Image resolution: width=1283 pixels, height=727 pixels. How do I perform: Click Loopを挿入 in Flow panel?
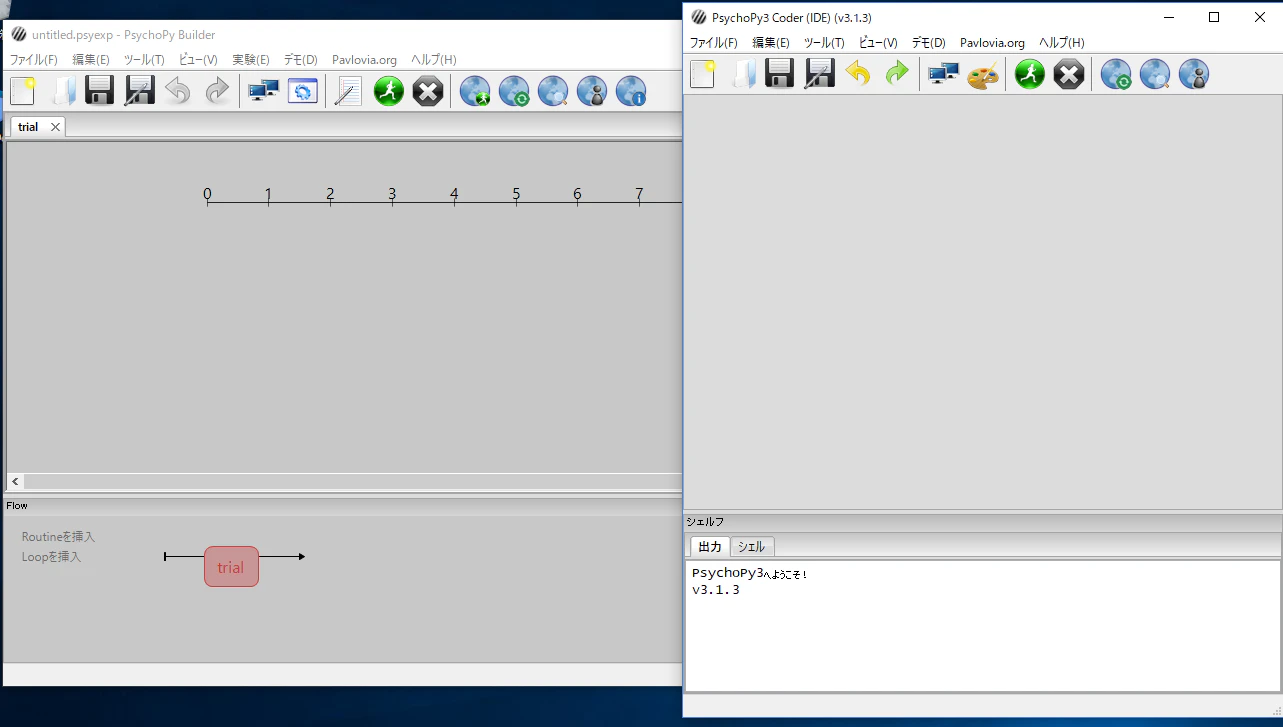tap(52, 557)
